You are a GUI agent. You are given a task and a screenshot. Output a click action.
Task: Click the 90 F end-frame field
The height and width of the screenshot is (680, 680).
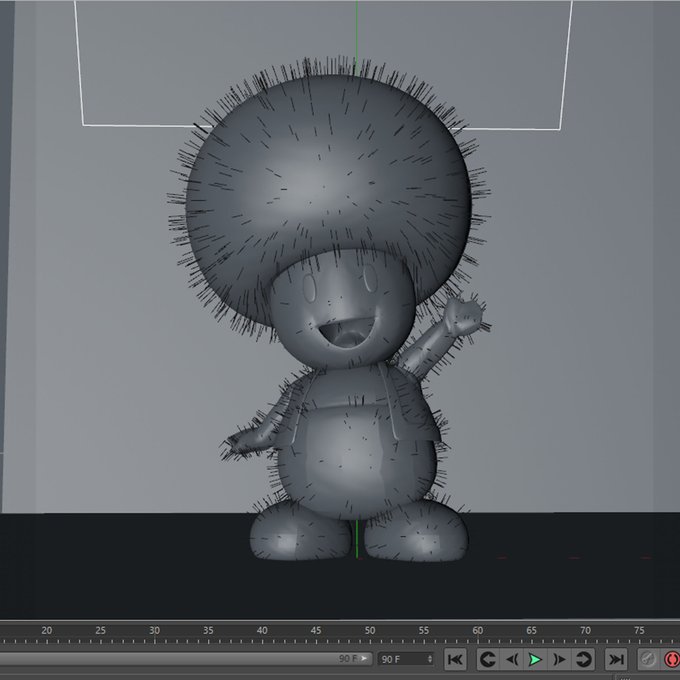pyautogui.click(x=405, y=659)
